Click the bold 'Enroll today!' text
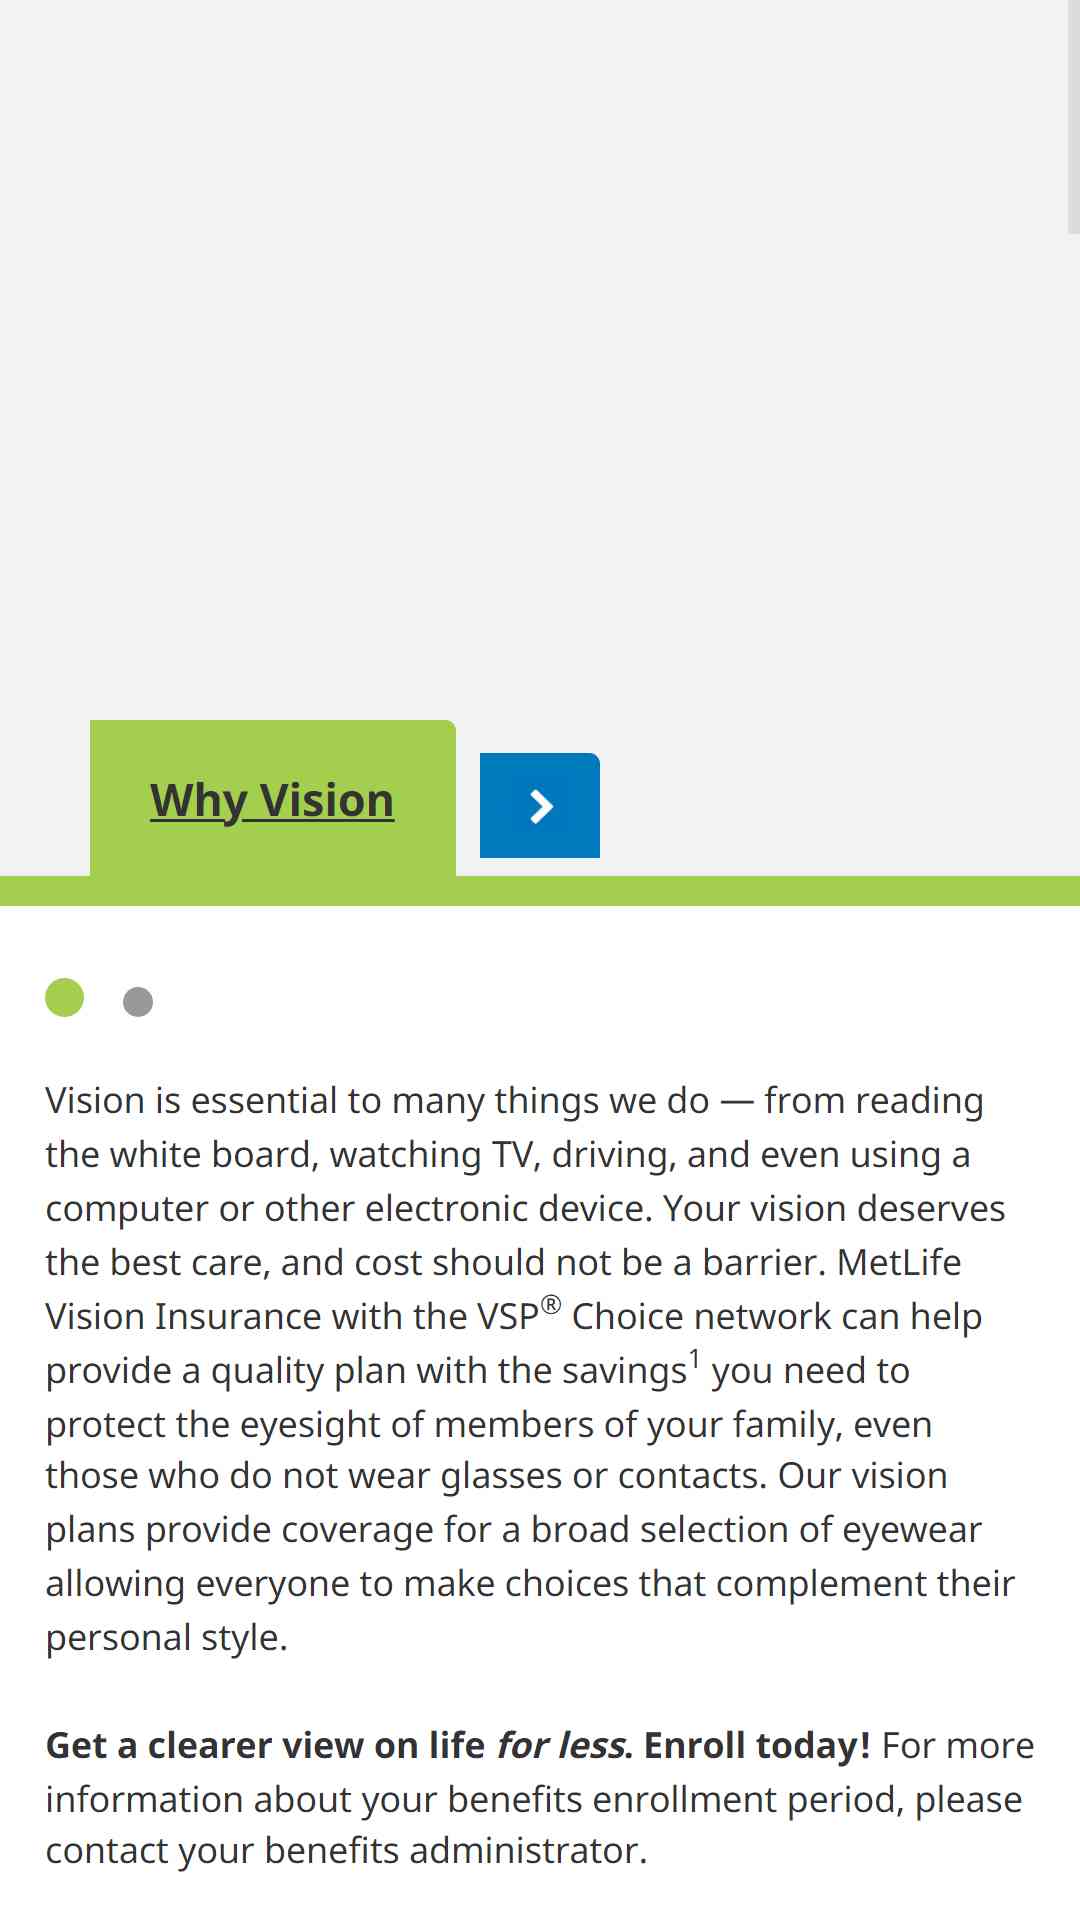1080x1920 pixels. pos(757,1746)
